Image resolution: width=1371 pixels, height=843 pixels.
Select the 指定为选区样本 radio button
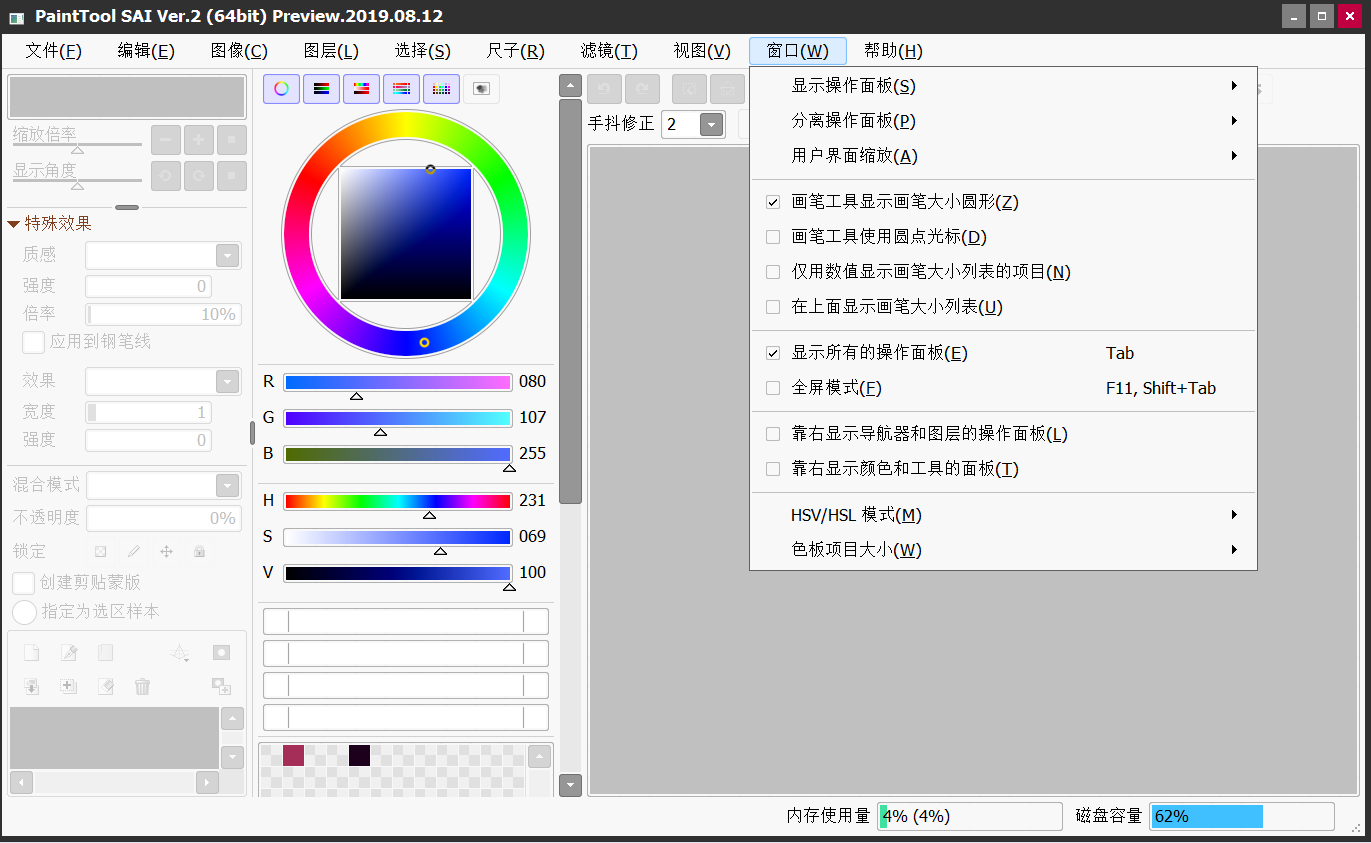(x=24, y=611)
